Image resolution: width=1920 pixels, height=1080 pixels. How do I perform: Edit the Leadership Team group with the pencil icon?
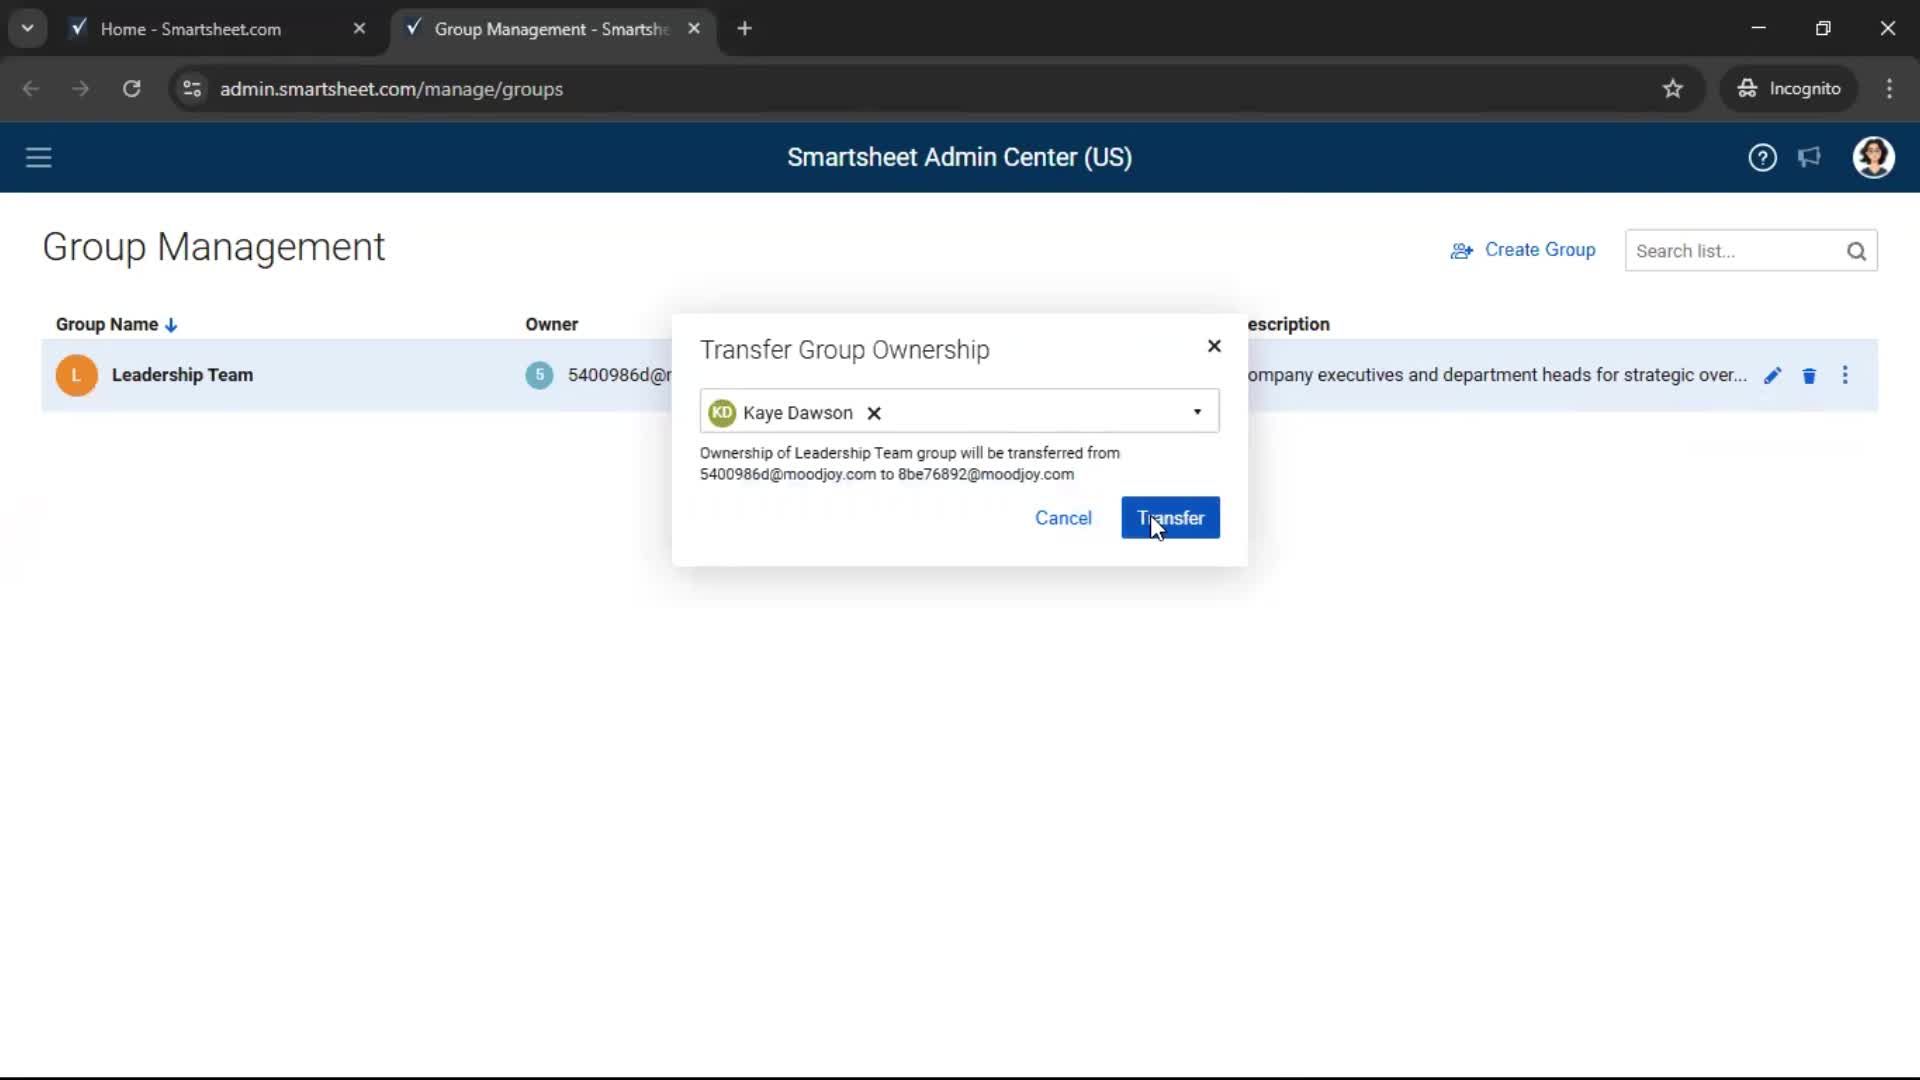[1772, 375]
